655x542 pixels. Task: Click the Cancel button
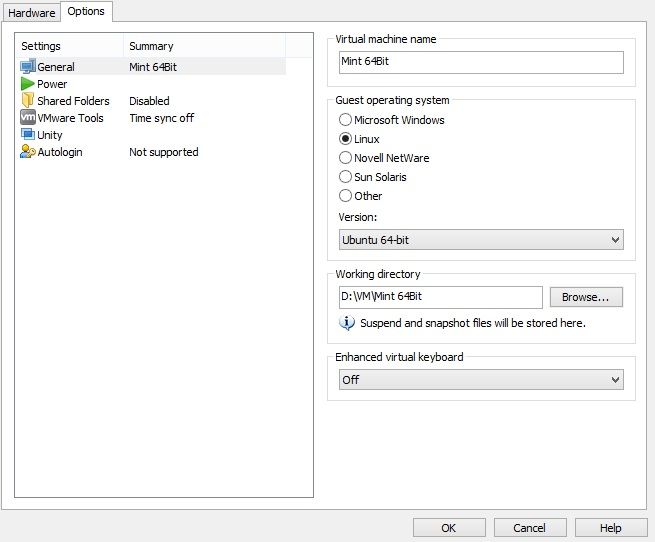pos(530,528)
